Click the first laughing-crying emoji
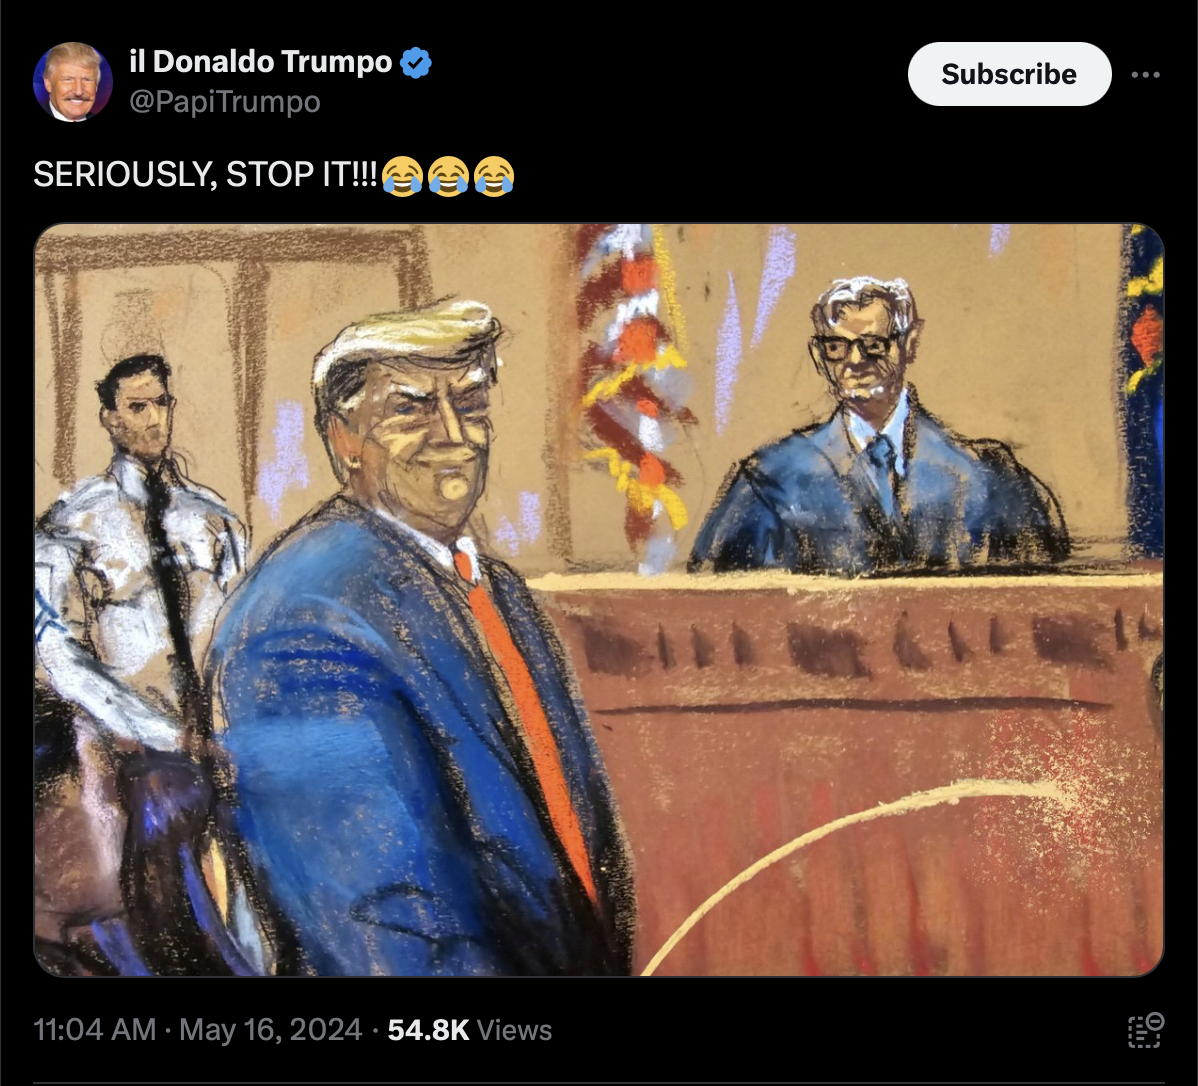Viewport: 1198px width, 1086px height. click(x=402, y=176)
